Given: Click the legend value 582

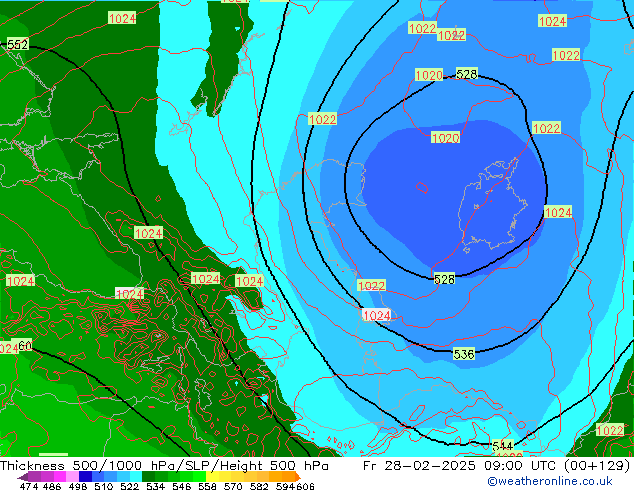Looking at the screenshot, I should tap(259, 486).
